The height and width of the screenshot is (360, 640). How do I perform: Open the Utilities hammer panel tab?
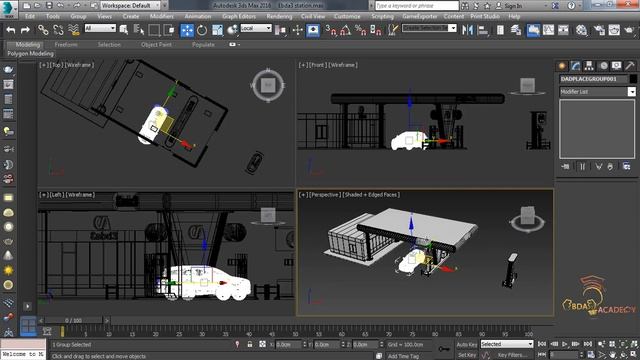(x=630, y=66)
